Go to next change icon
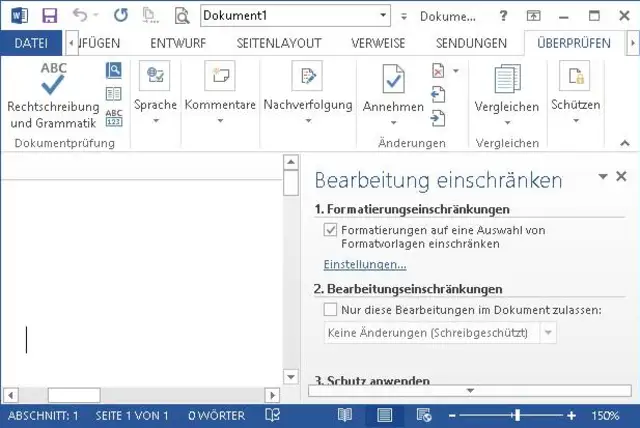This screenshot has width=640, height=428. pyautogui.click(x=438, y=119)
